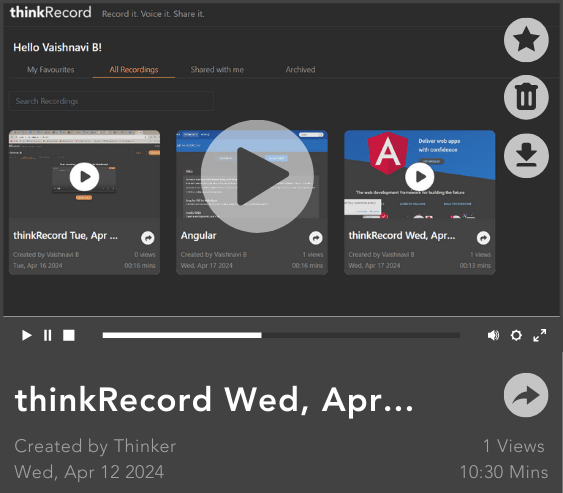Click the 10:30 Mins duration
This screenshot has width=563, height=493.
coord(504,472)
